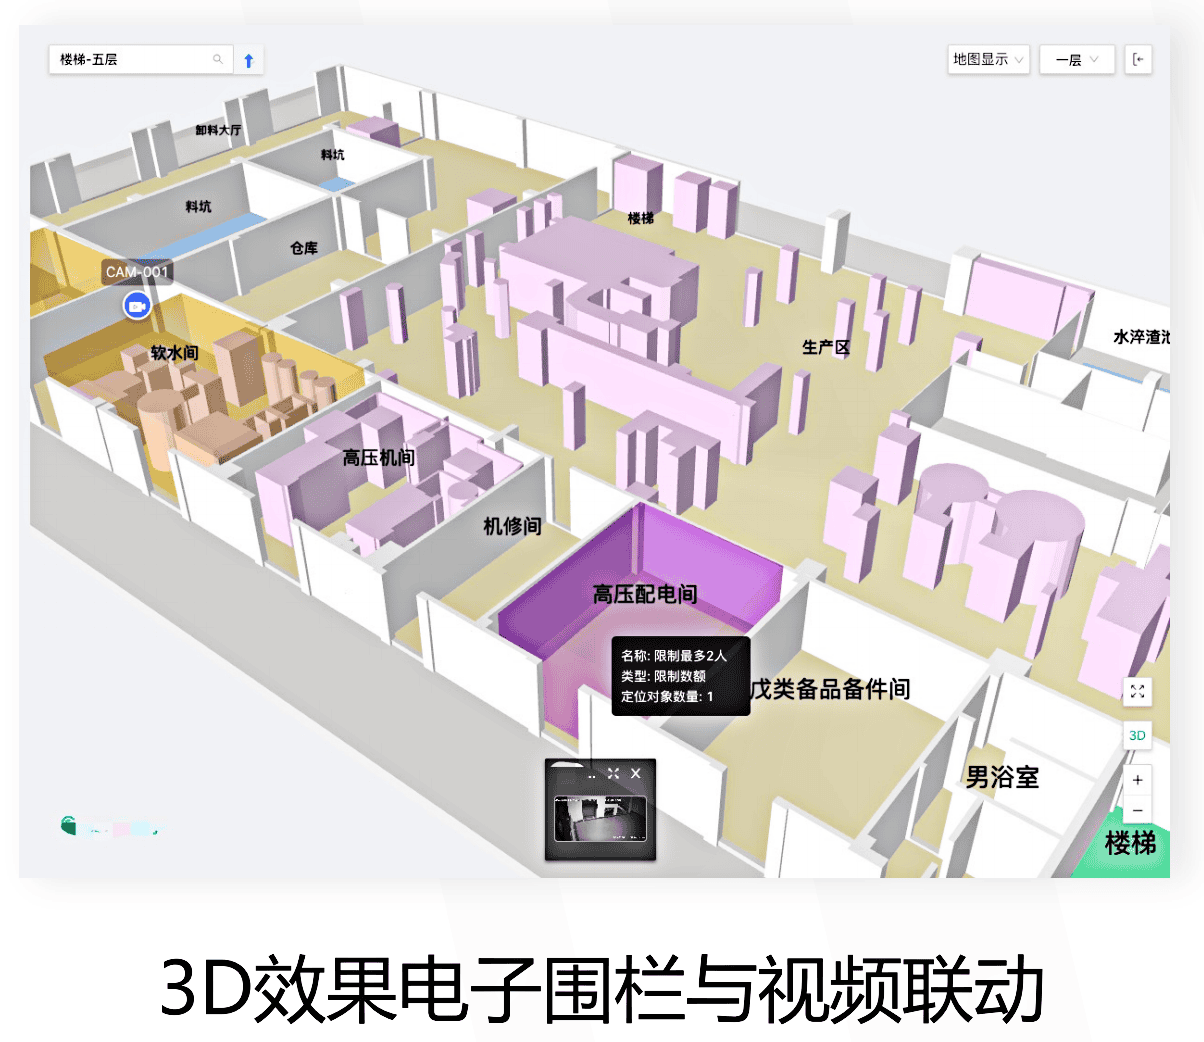Click the fullscreen map icon
The width and height of the screenshot is (1204, 1042).
[x=1137, y=691]
